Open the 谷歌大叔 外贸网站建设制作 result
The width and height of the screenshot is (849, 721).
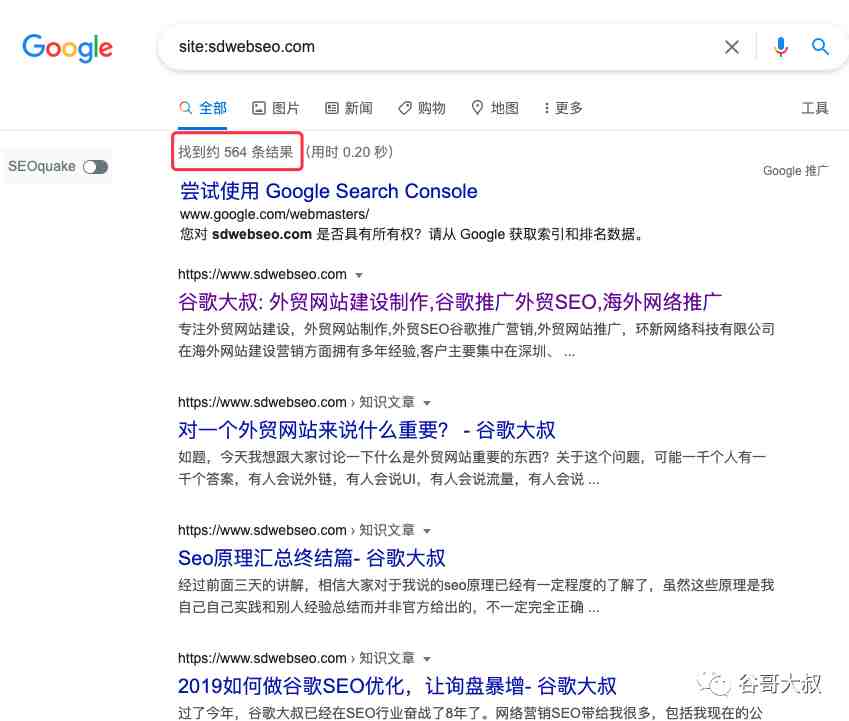point(449,302)
